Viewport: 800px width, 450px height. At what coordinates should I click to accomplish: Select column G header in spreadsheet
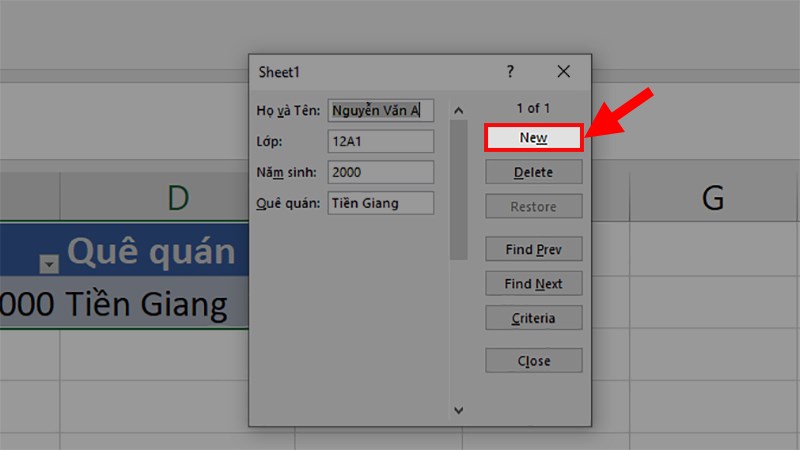712,197
